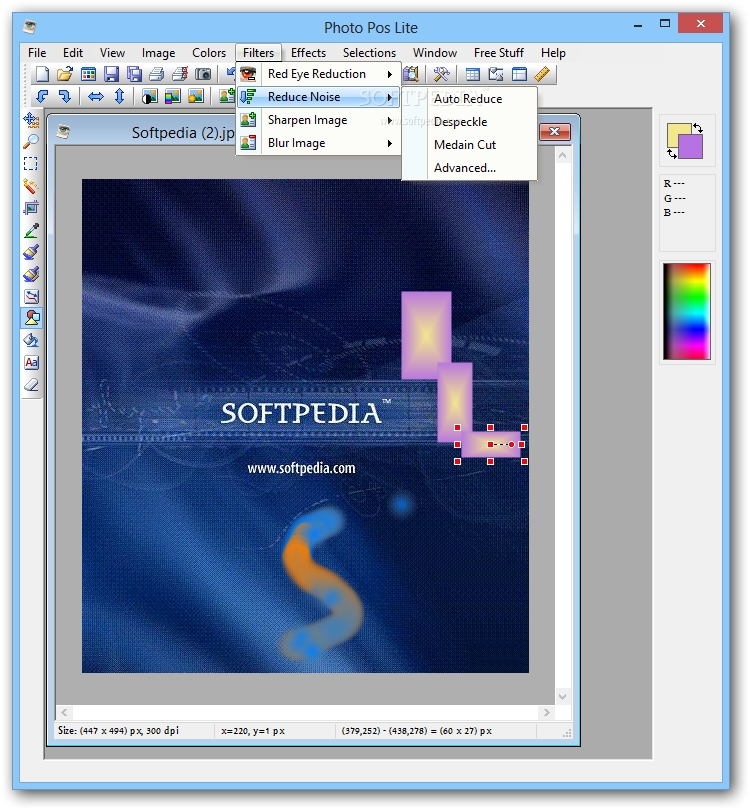Open the Colors menu

(x=209, y=53)
